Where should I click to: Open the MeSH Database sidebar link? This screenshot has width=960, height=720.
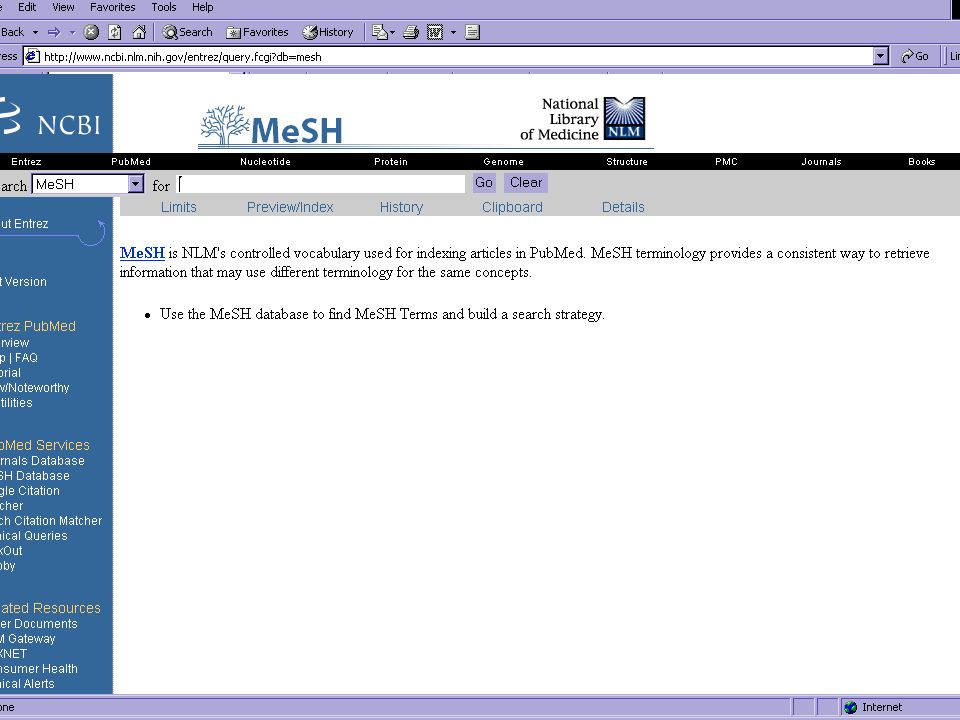click(x=35, y=476)
